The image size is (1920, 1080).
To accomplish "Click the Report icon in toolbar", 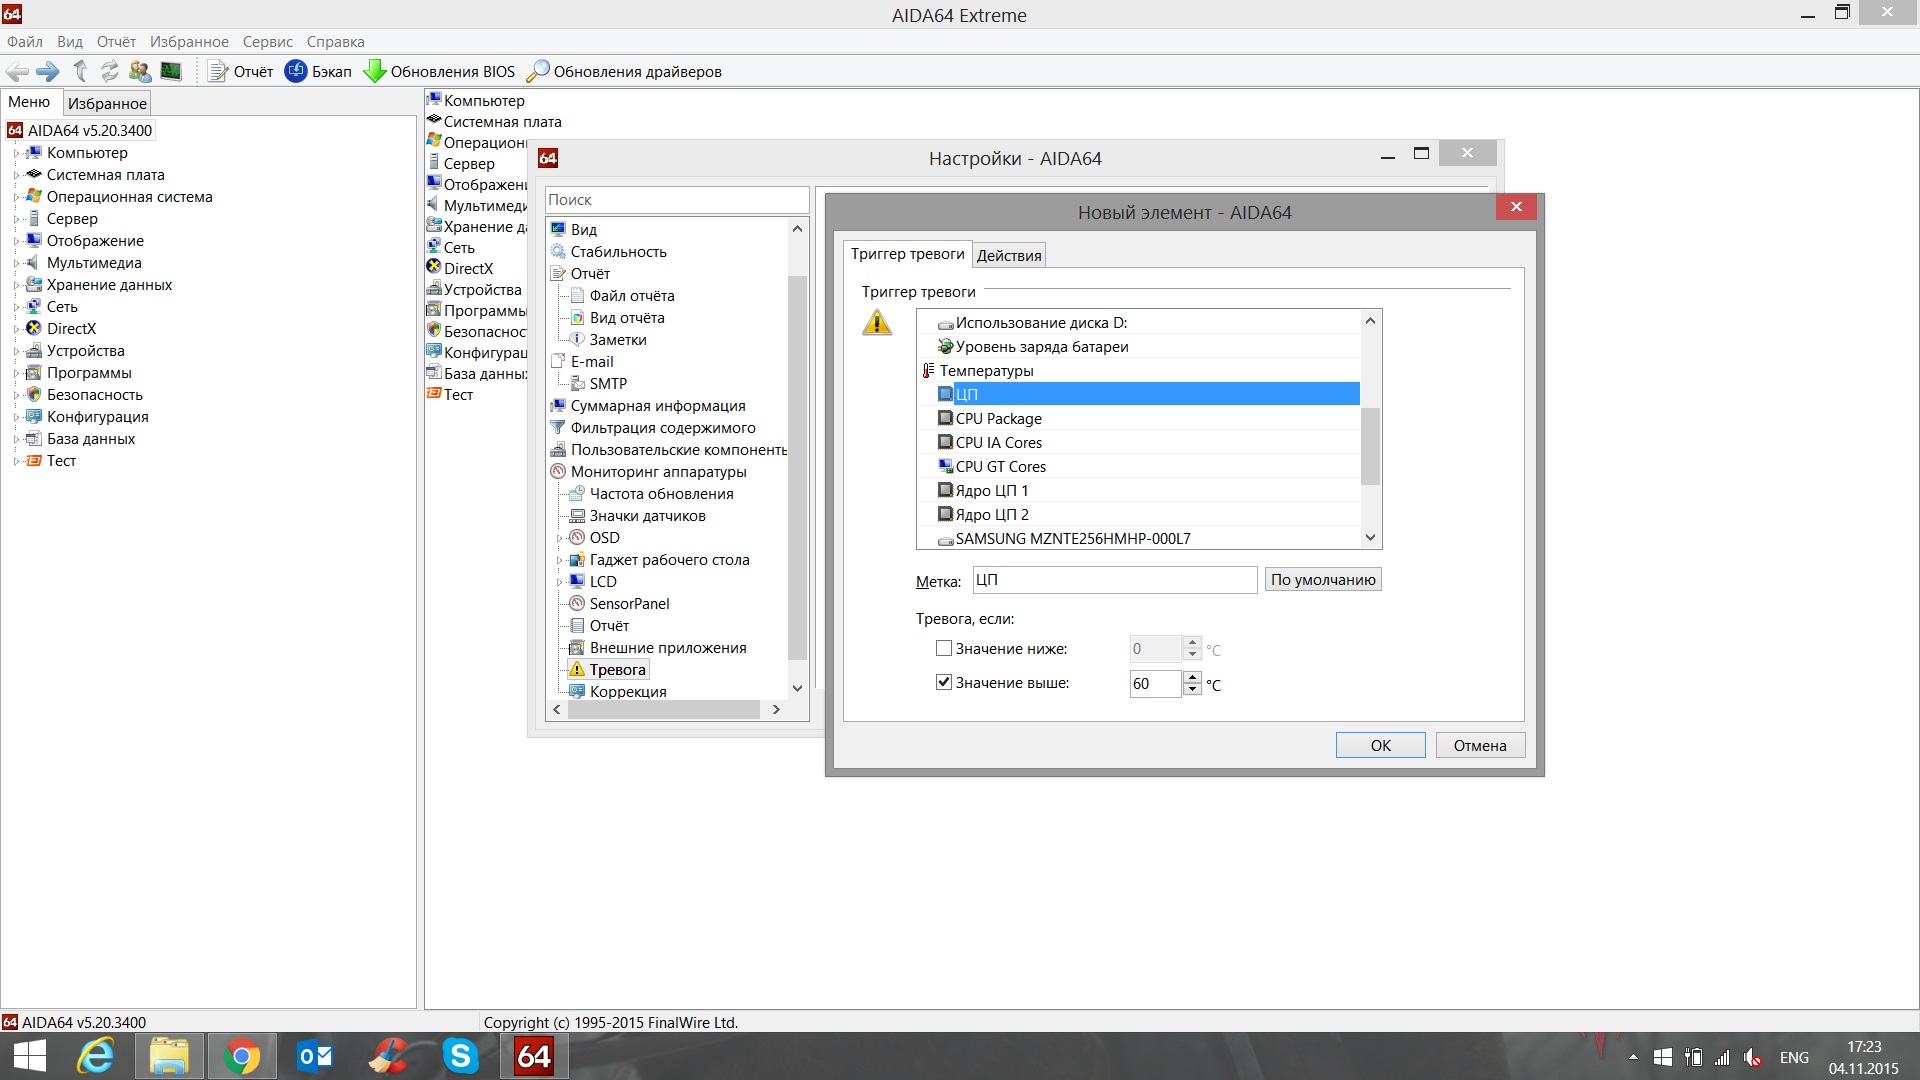I will tap(218, 71).
